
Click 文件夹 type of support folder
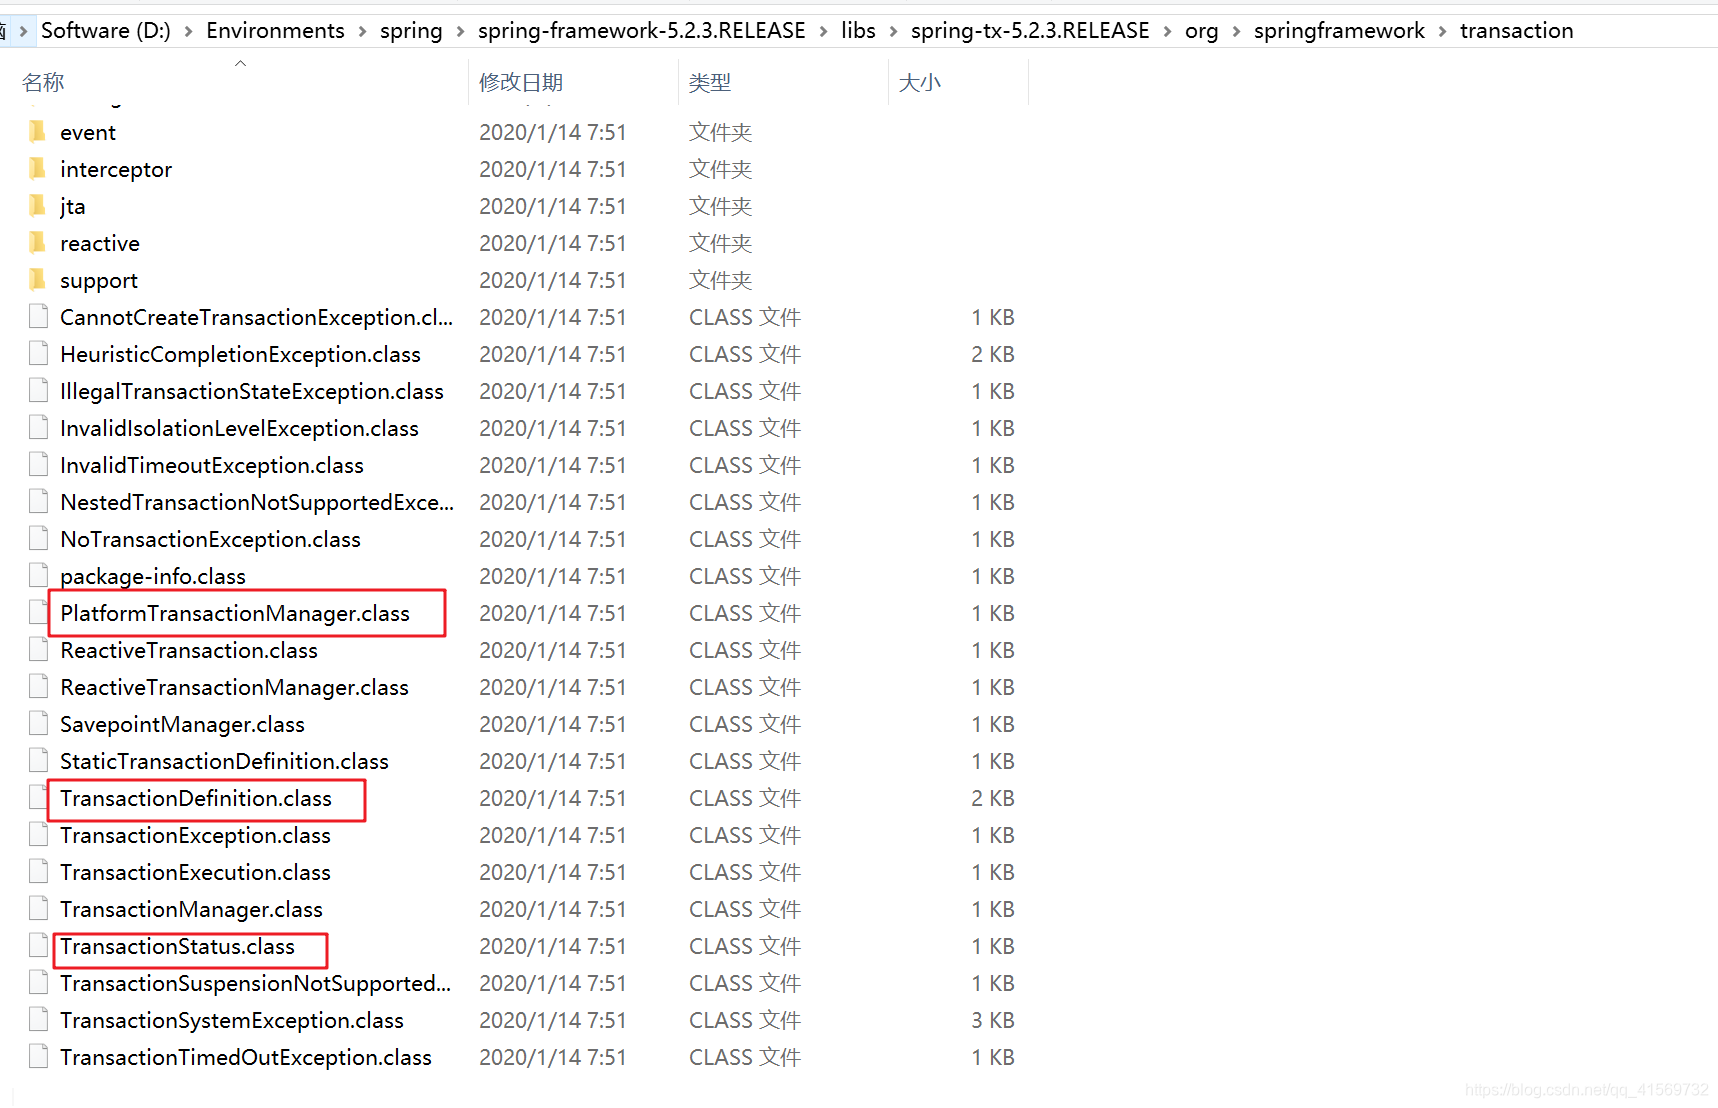click(x=720, y=280)
